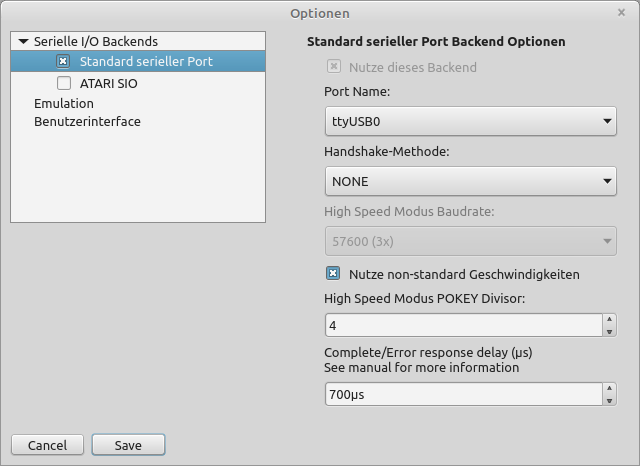Click the High Speed Modus Baudrate combo box
Image resolution: width=640 pixels, height=466 pixels.
[470, 241]
